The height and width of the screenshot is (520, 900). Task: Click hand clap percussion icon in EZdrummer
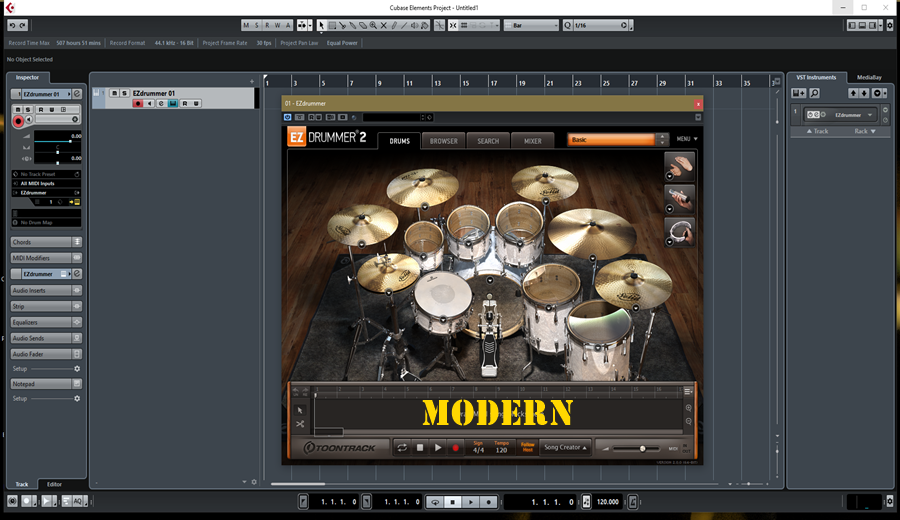pyautogui.click(x=680, y=167)
